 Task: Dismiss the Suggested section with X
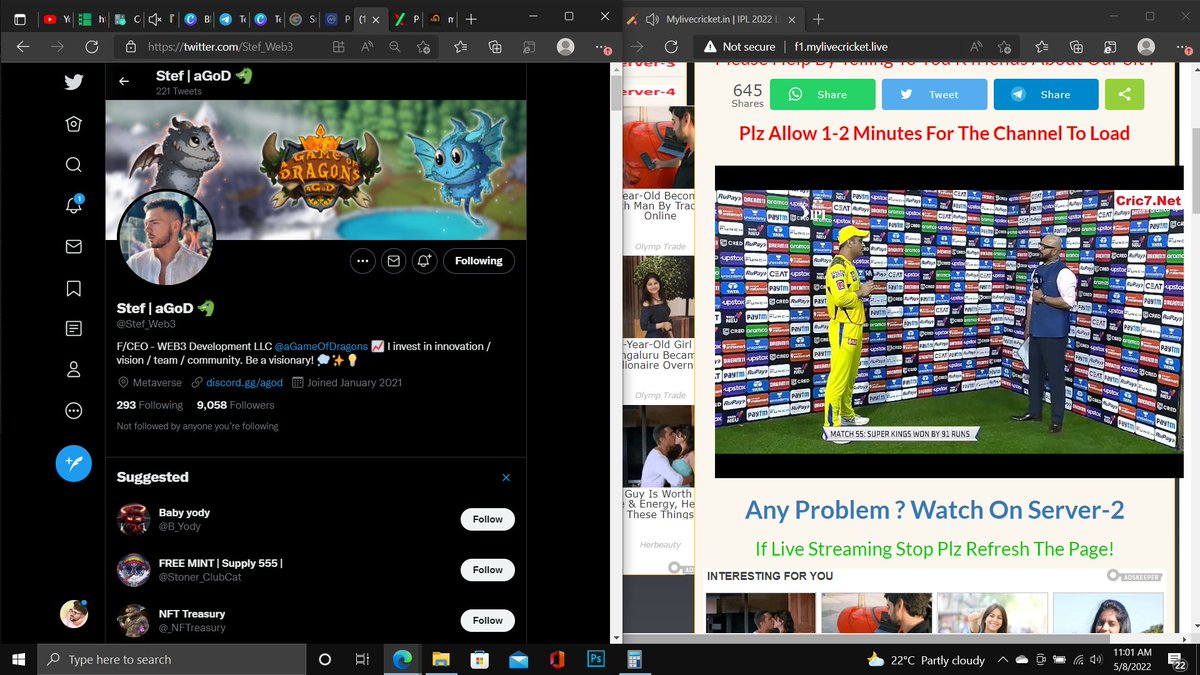506,477
